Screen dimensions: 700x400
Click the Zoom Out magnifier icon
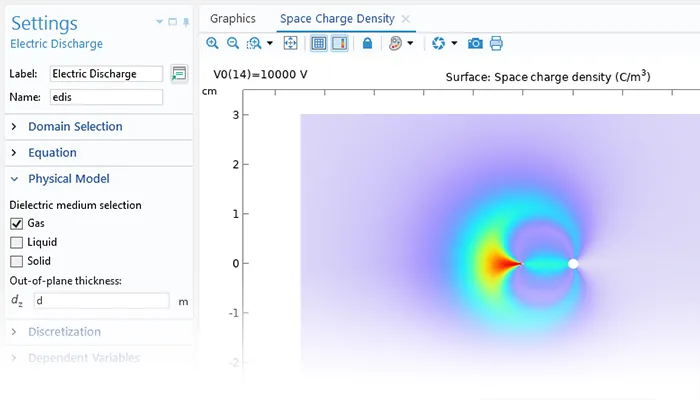click(x=233, y=44)
